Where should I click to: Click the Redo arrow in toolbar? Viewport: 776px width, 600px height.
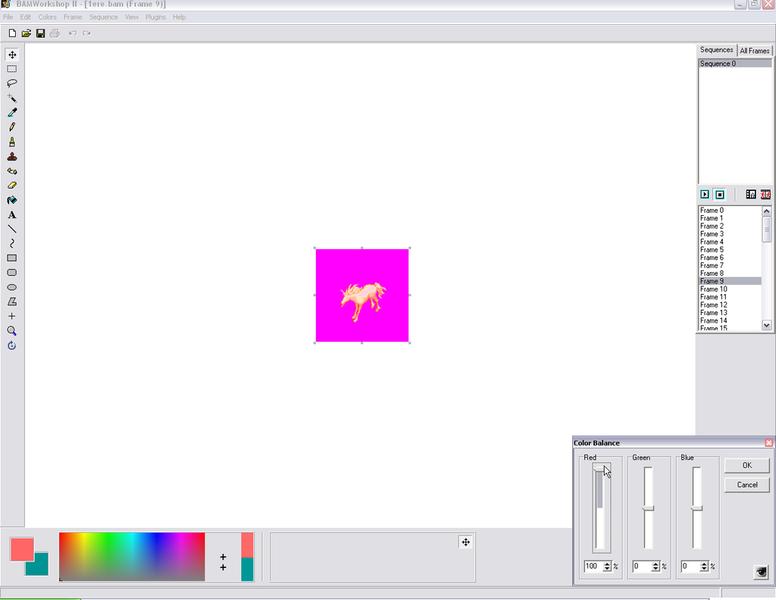click(x=87, y=33)
